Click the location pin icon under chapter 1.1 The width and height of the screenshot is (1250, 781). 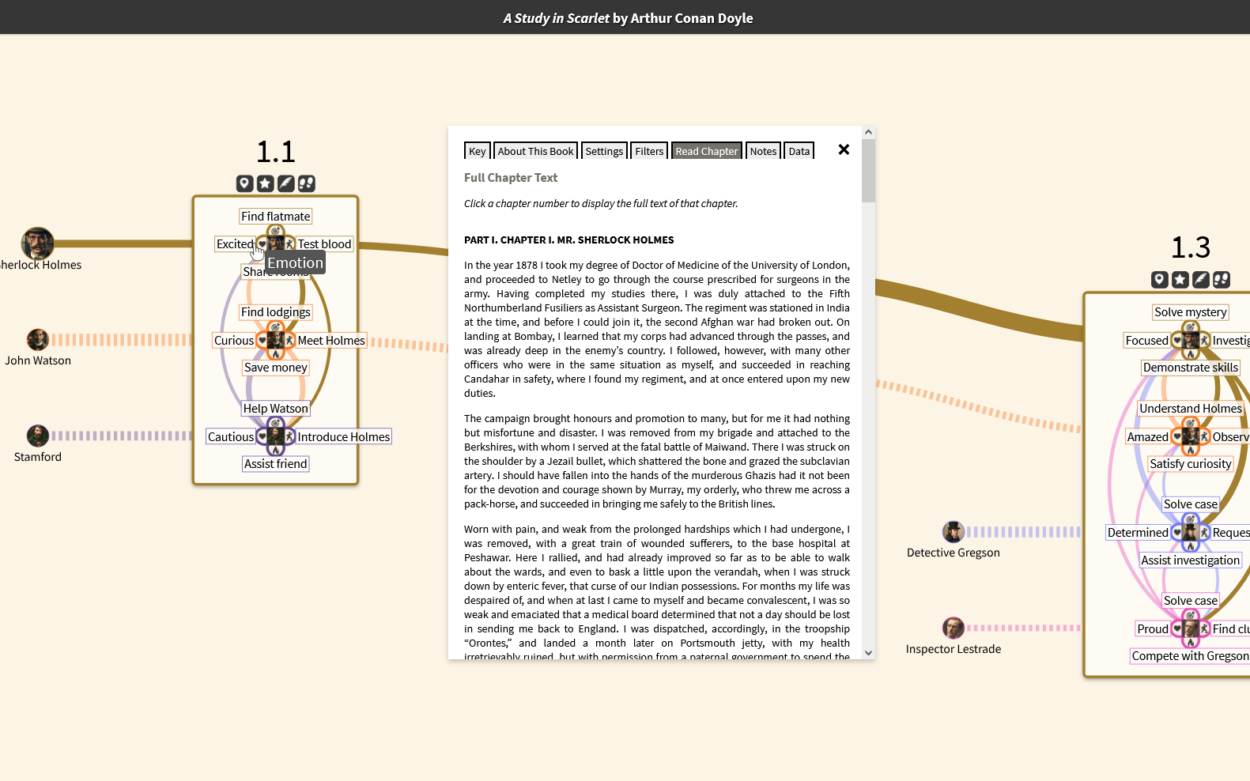(x=244, y=183)
